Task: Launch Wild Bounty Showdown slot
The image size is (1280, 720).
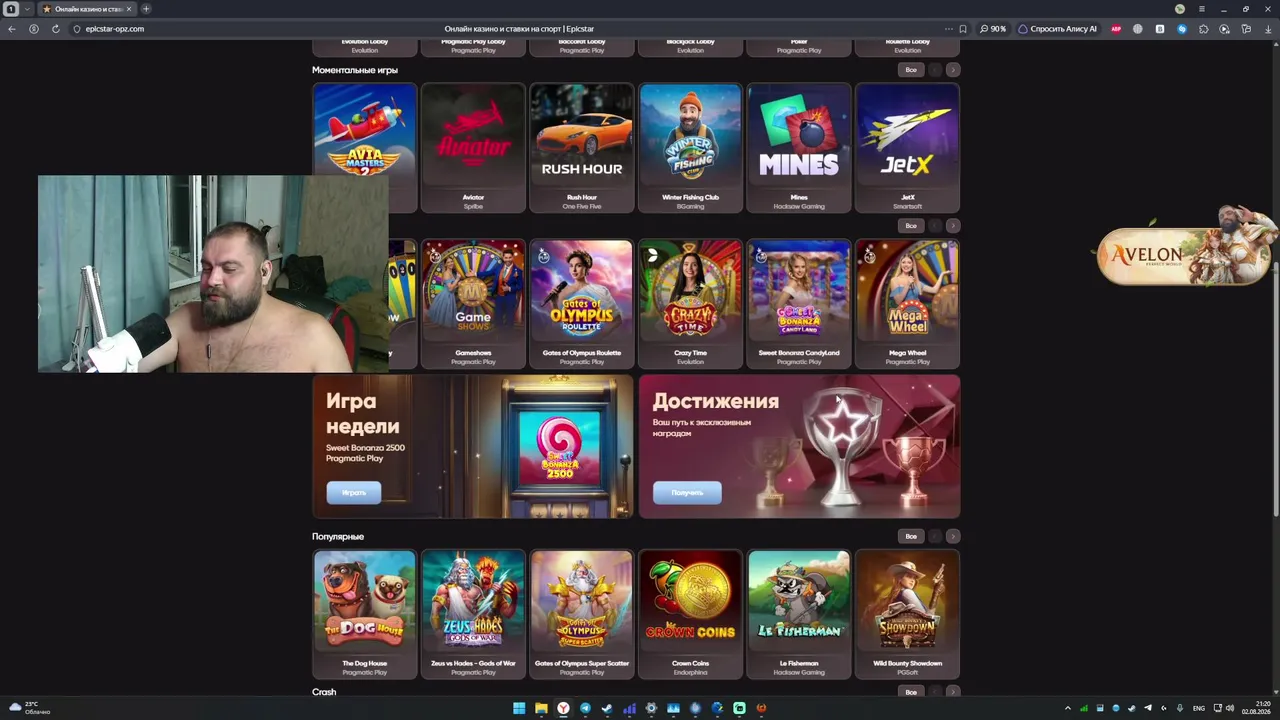Action: pyautogui.click(x=908, y=614)
